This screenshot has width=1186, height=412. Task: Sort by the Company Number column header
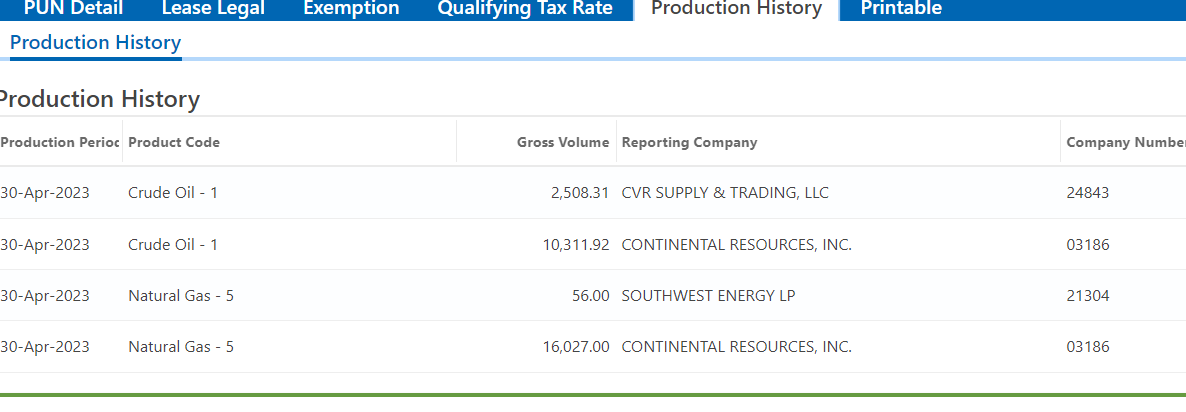(1125, 142)
